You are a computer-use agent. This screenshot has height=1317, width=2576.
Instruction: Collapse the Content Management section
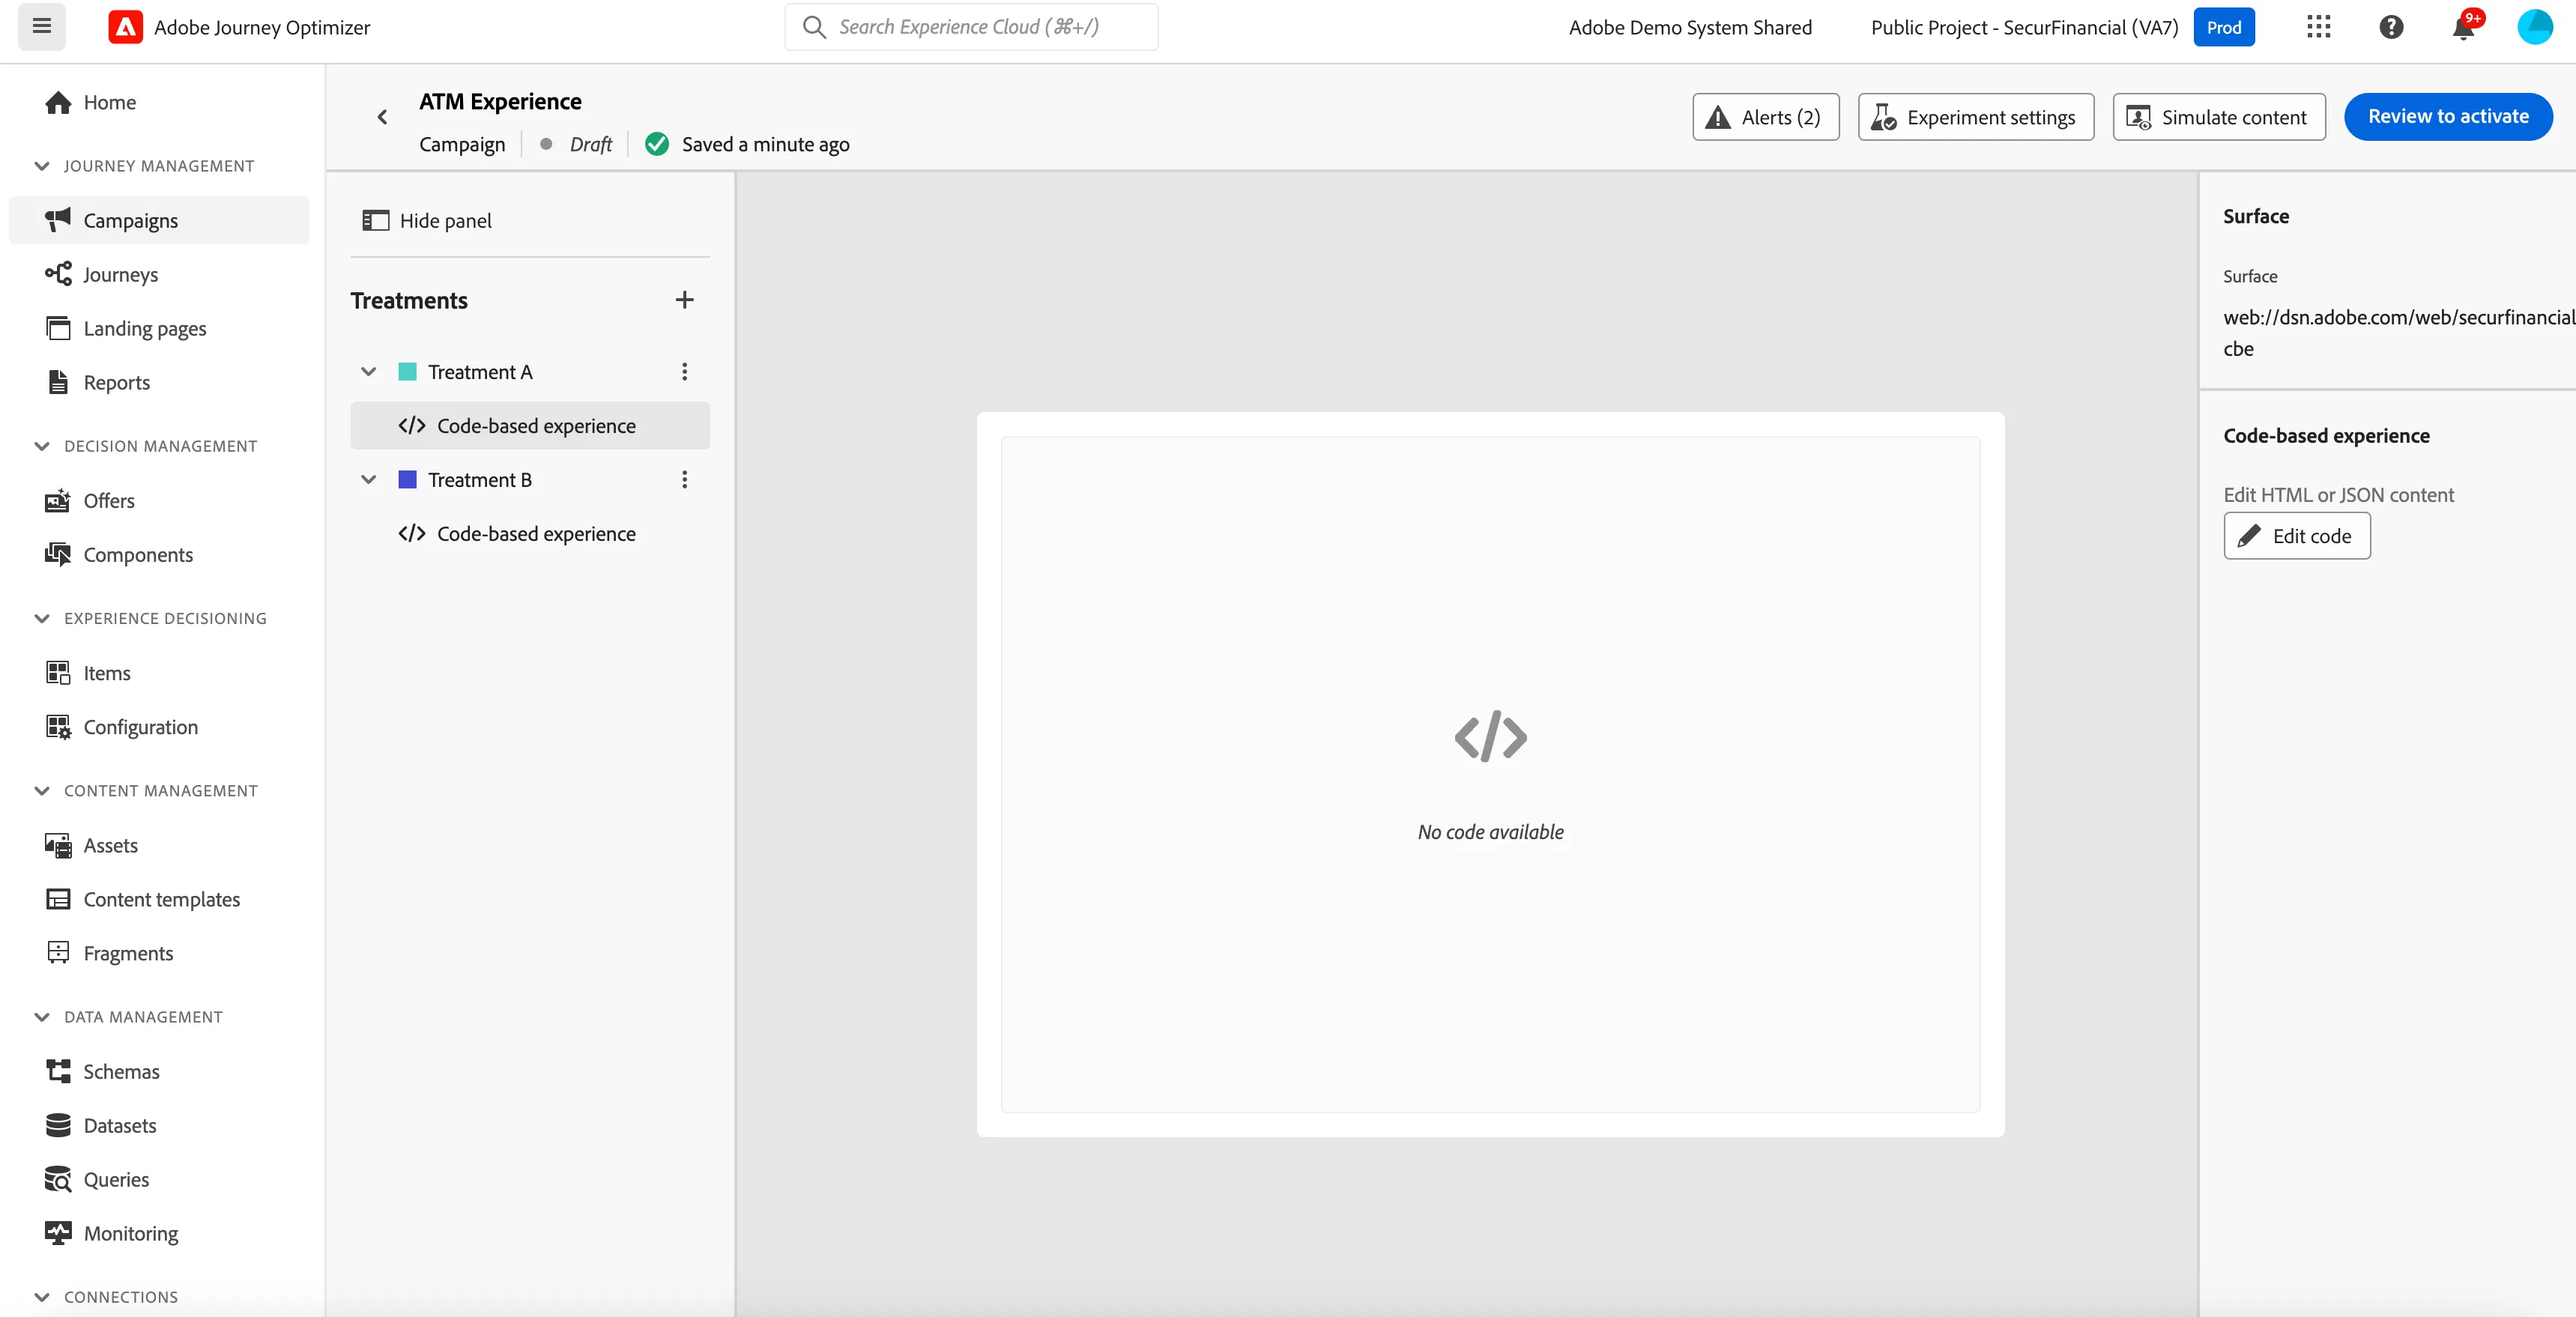coord(42,791)
